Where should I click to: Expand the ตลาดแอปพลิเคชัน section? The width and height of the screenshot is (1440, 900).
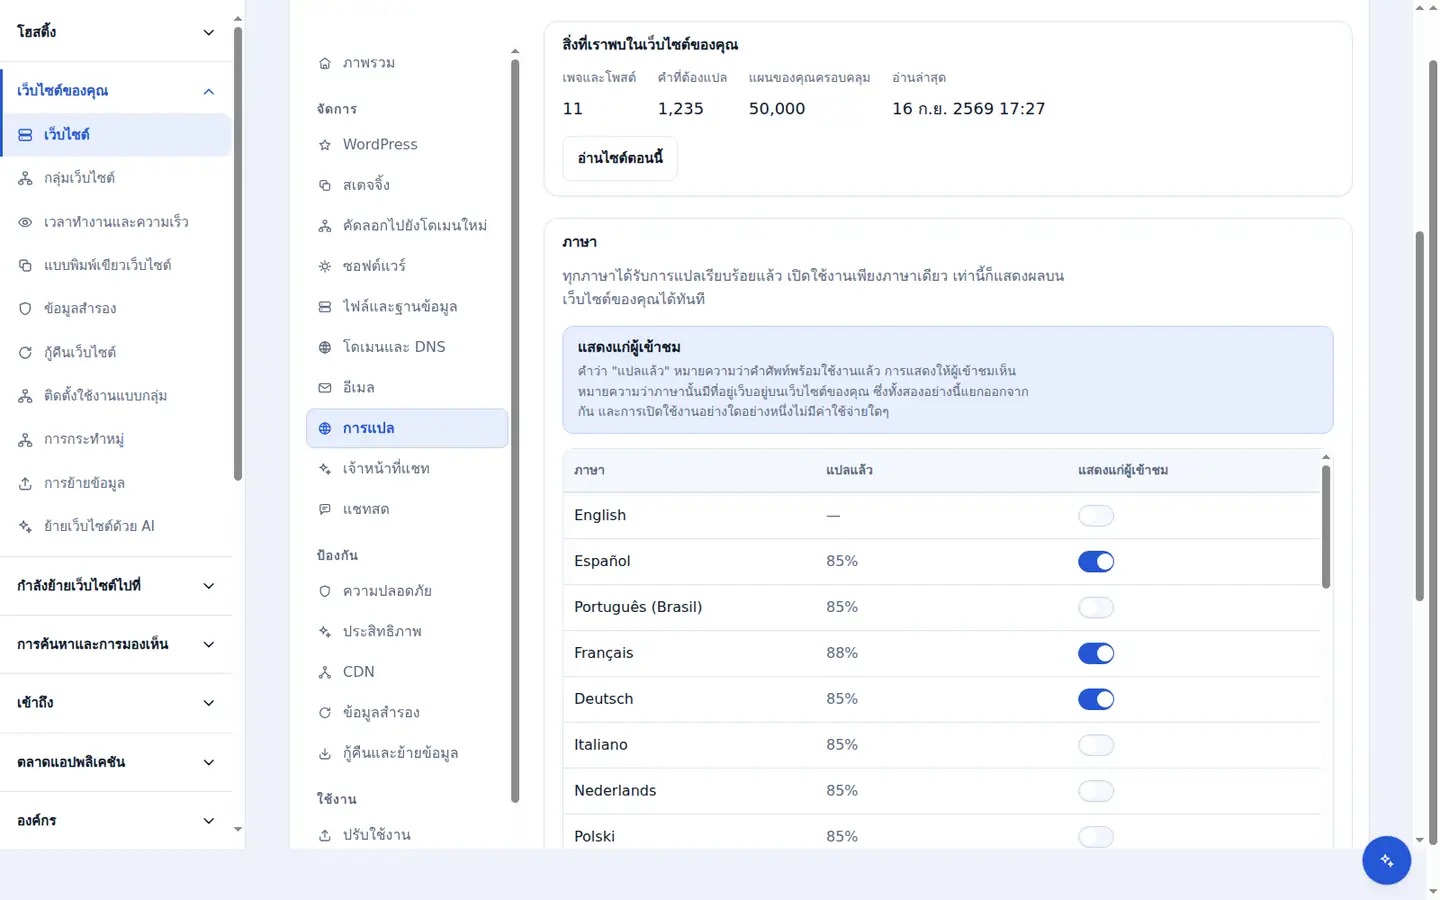click(x=116, y=762)
